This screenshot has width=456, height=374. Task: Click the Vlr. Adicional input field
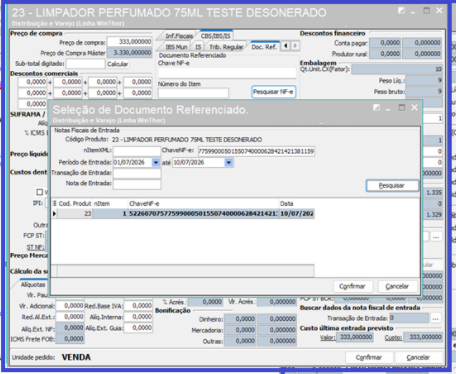(x=70, y=306)
